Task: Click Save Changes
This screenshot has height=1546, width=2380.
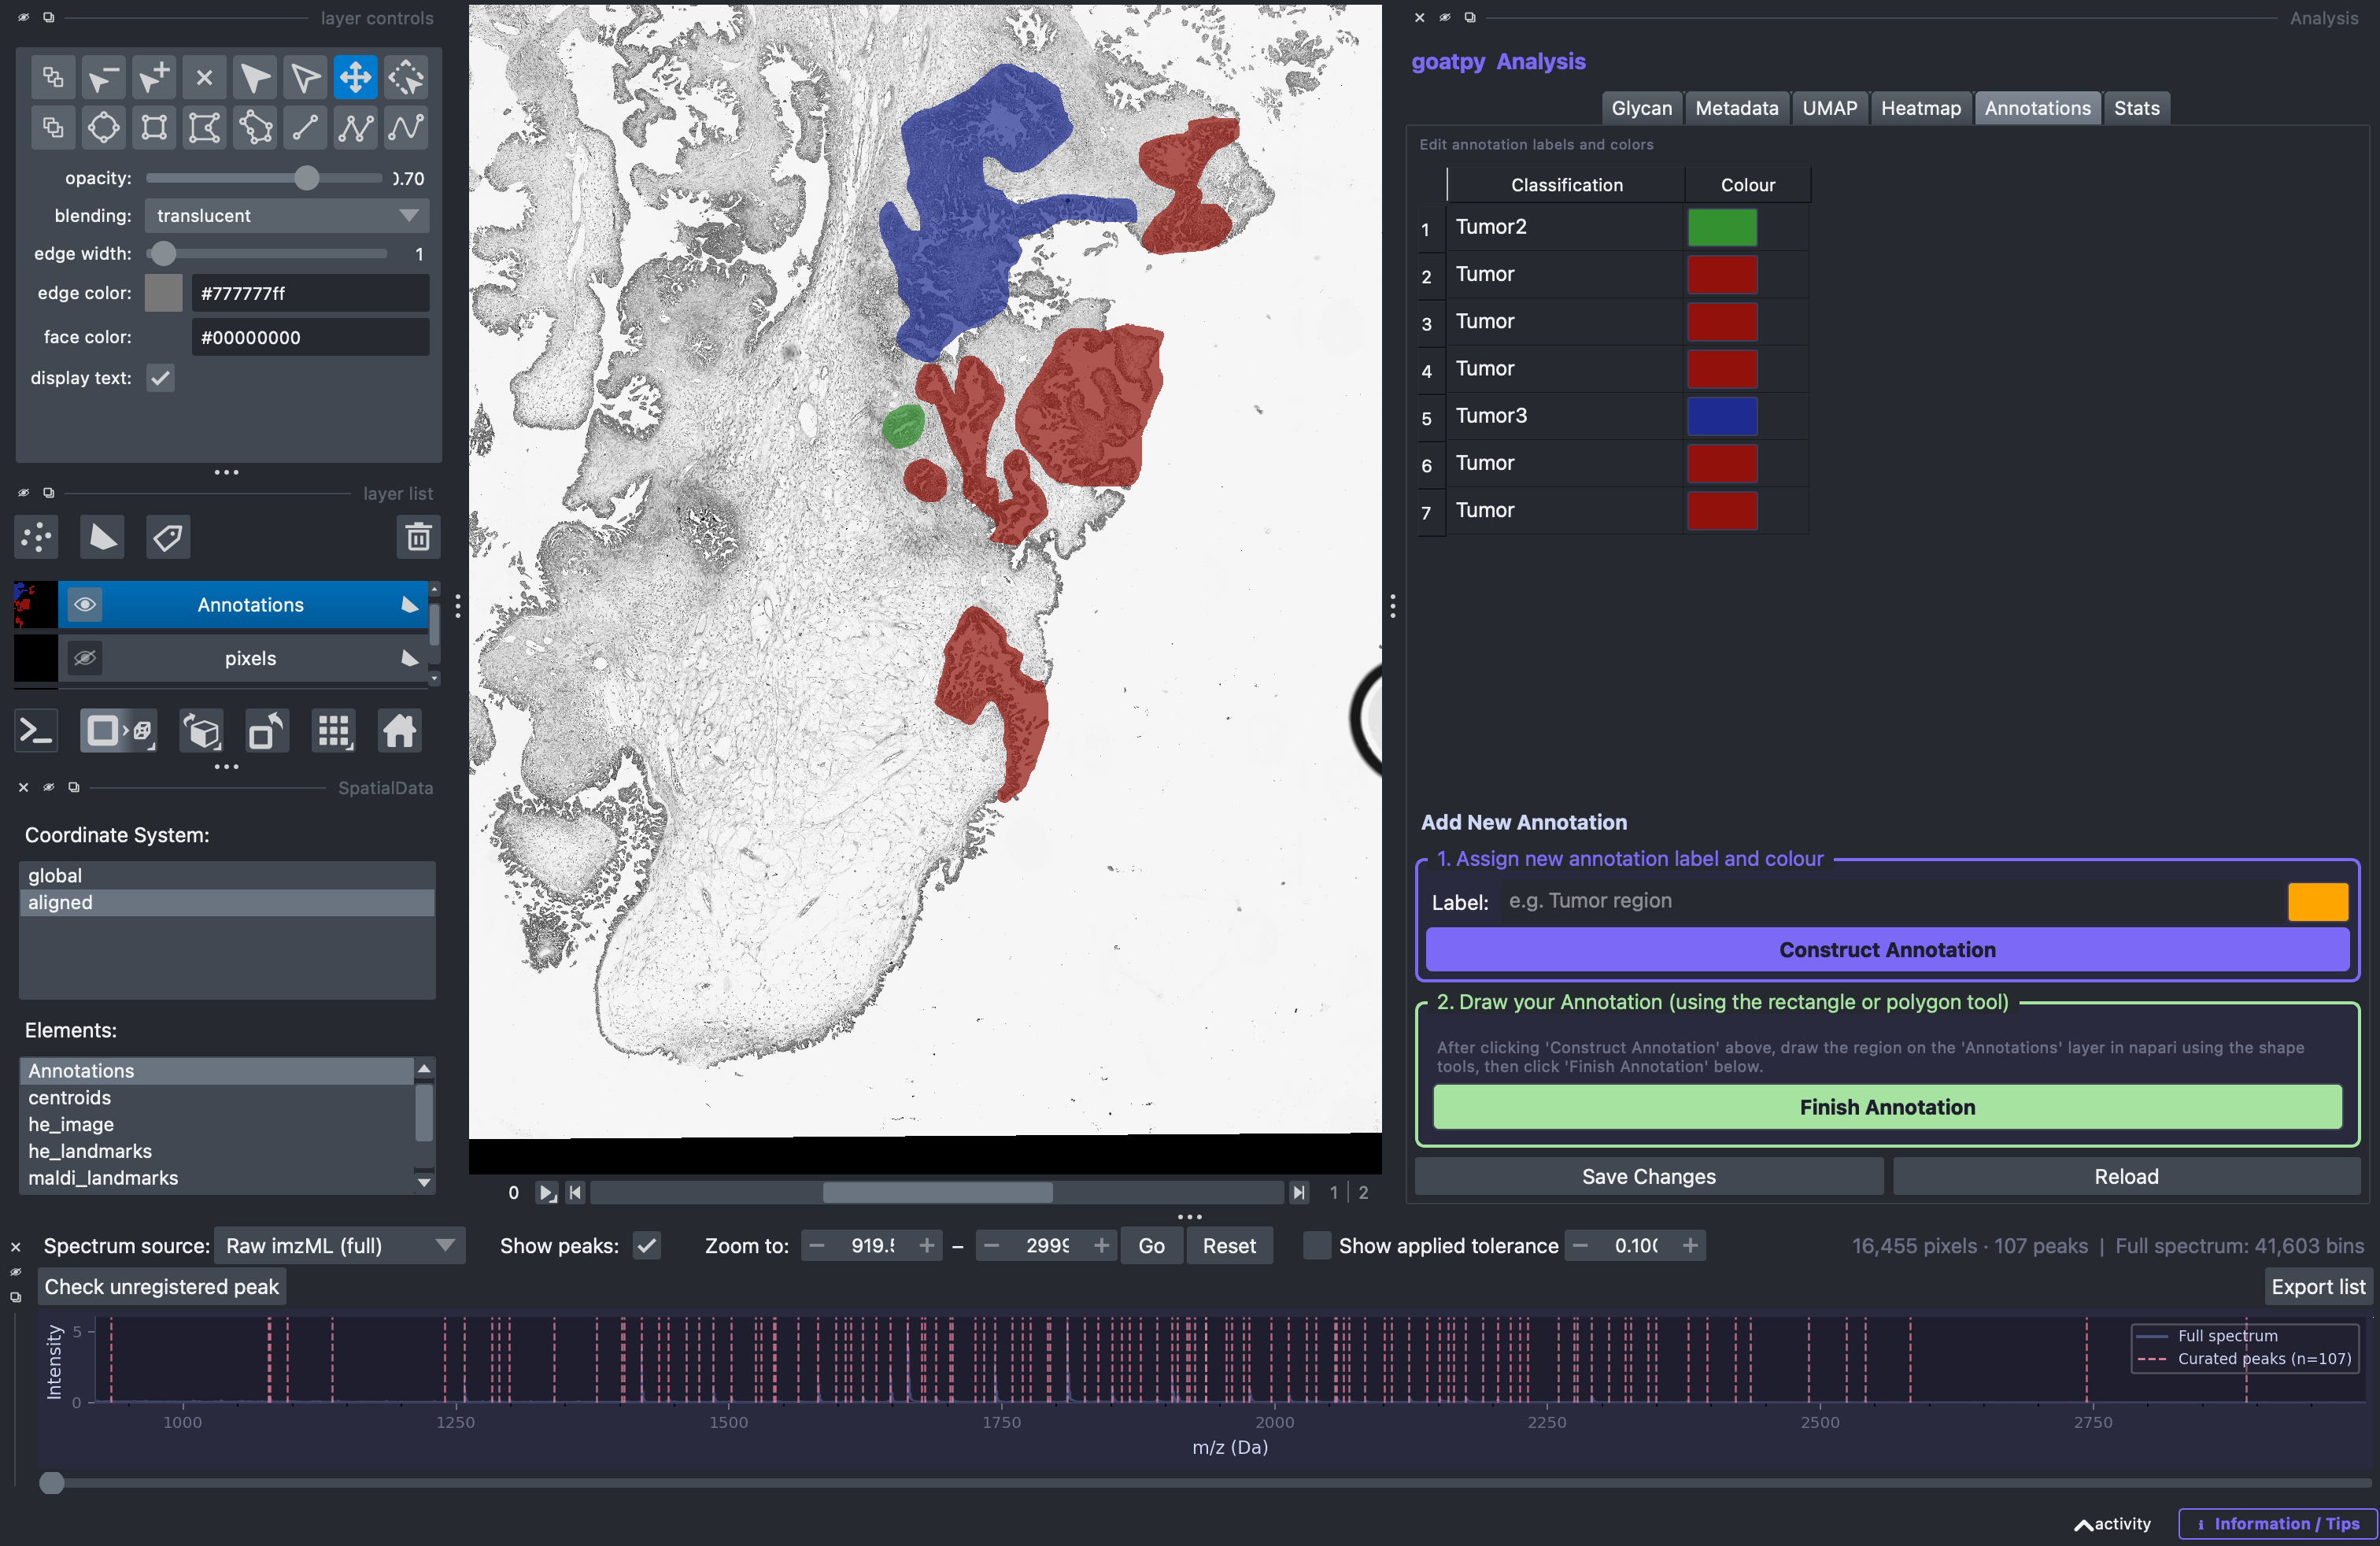Action: coord(1648,1177)
